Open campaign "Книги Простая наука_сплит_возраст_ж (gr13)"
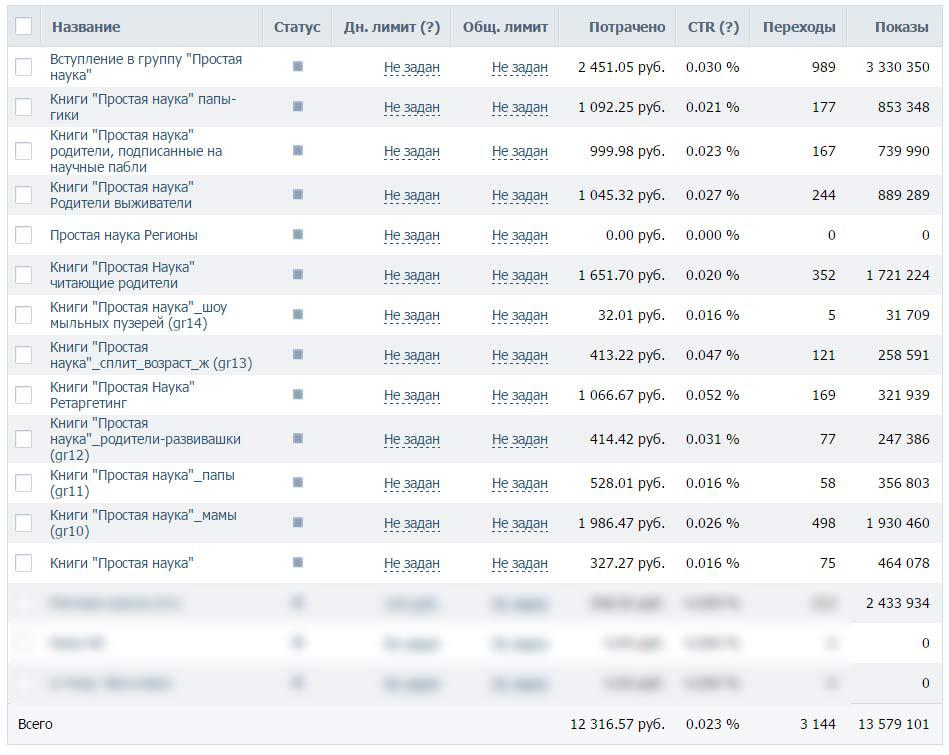The width and height of the screenshot is (949, 755). tap(151, 355)
